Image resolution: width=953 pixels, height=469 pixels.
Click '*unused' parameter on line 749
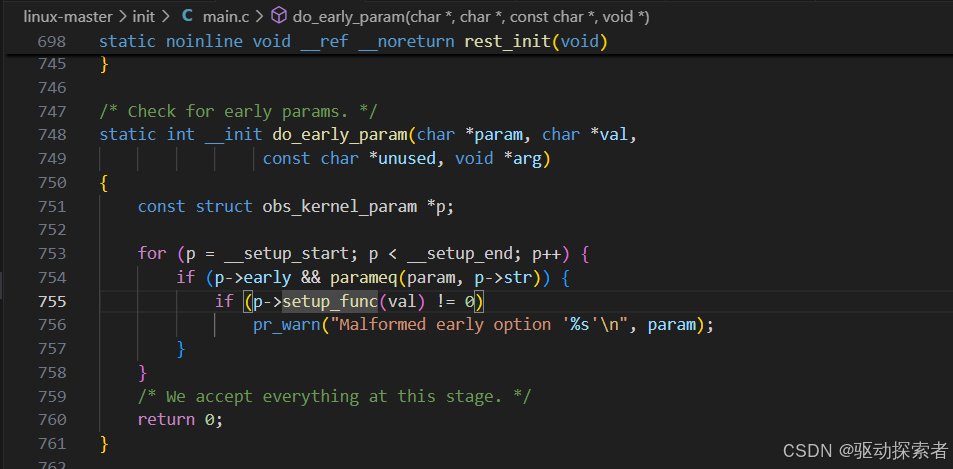(x=402, y=159)
